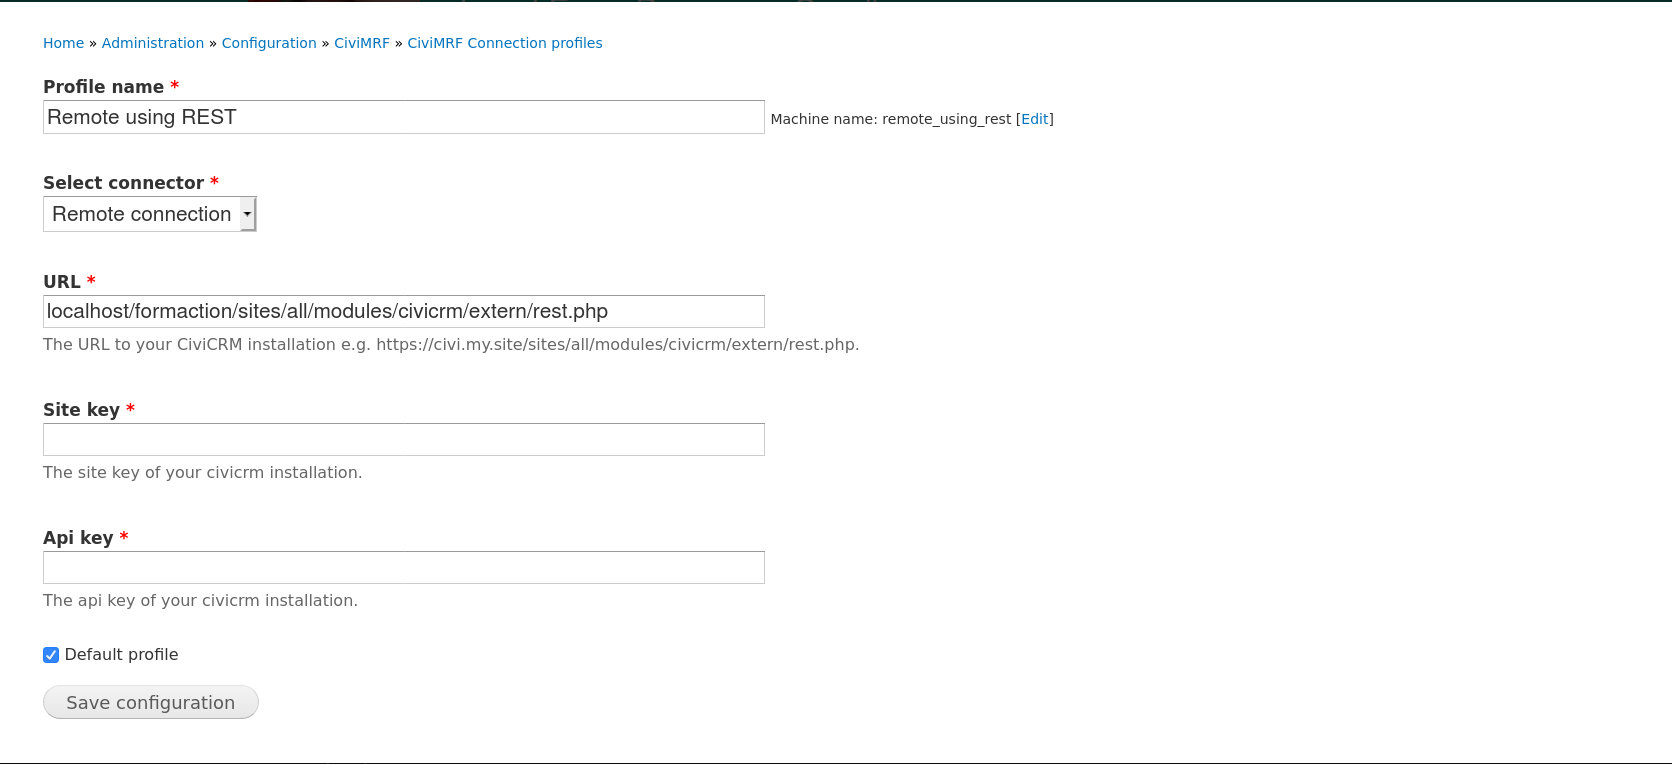Click the Select connector label
The height and width of the screenshot is (764, 1672).
(x=123, y=183)
